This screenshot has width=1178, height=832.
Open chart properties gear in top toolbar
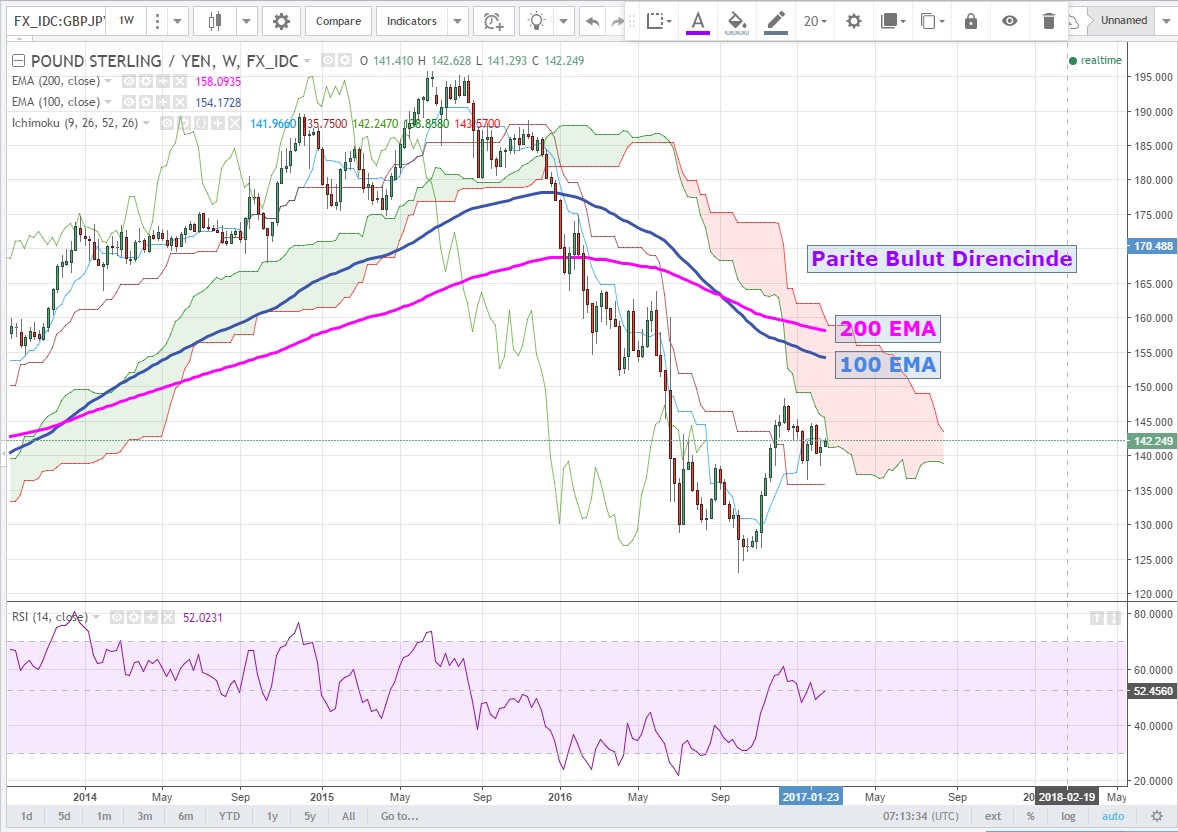281,21
